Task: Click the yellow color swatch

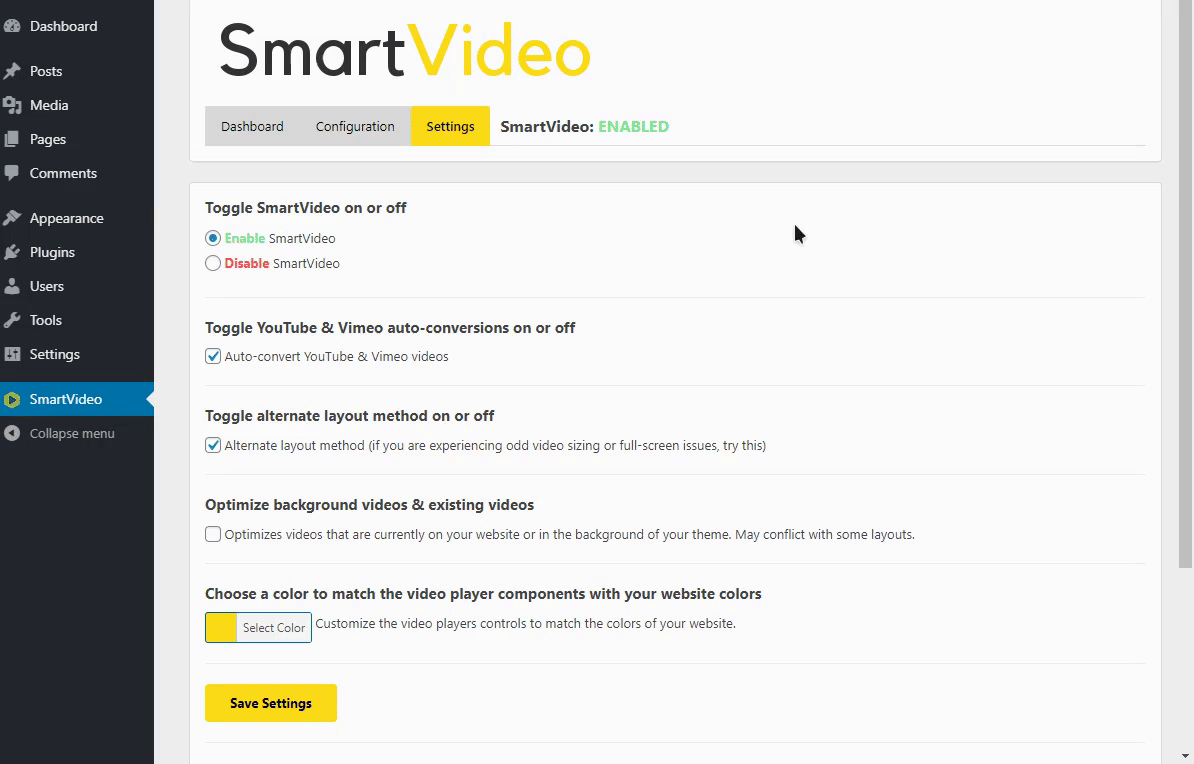Action: 222,628
